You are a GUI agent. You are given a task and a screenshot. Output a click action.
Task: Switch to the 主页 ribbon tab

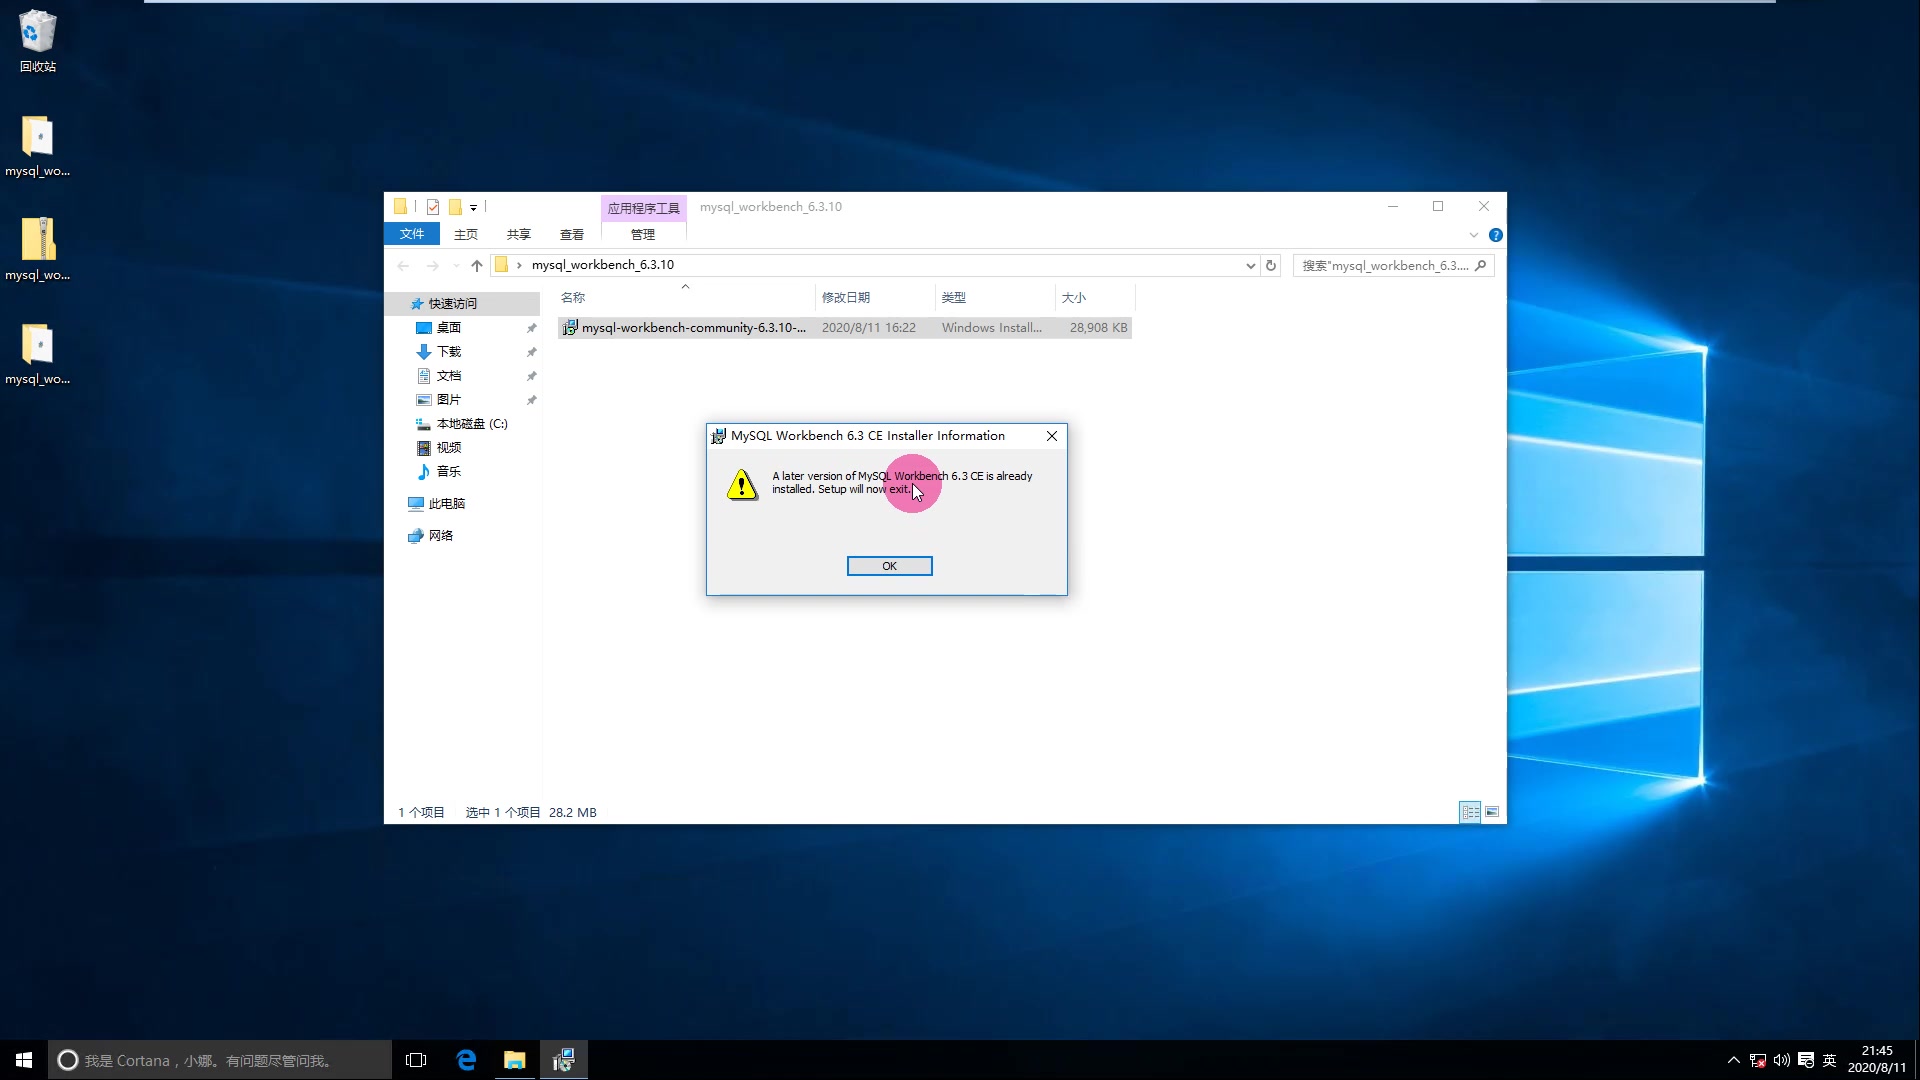[466, 234]
